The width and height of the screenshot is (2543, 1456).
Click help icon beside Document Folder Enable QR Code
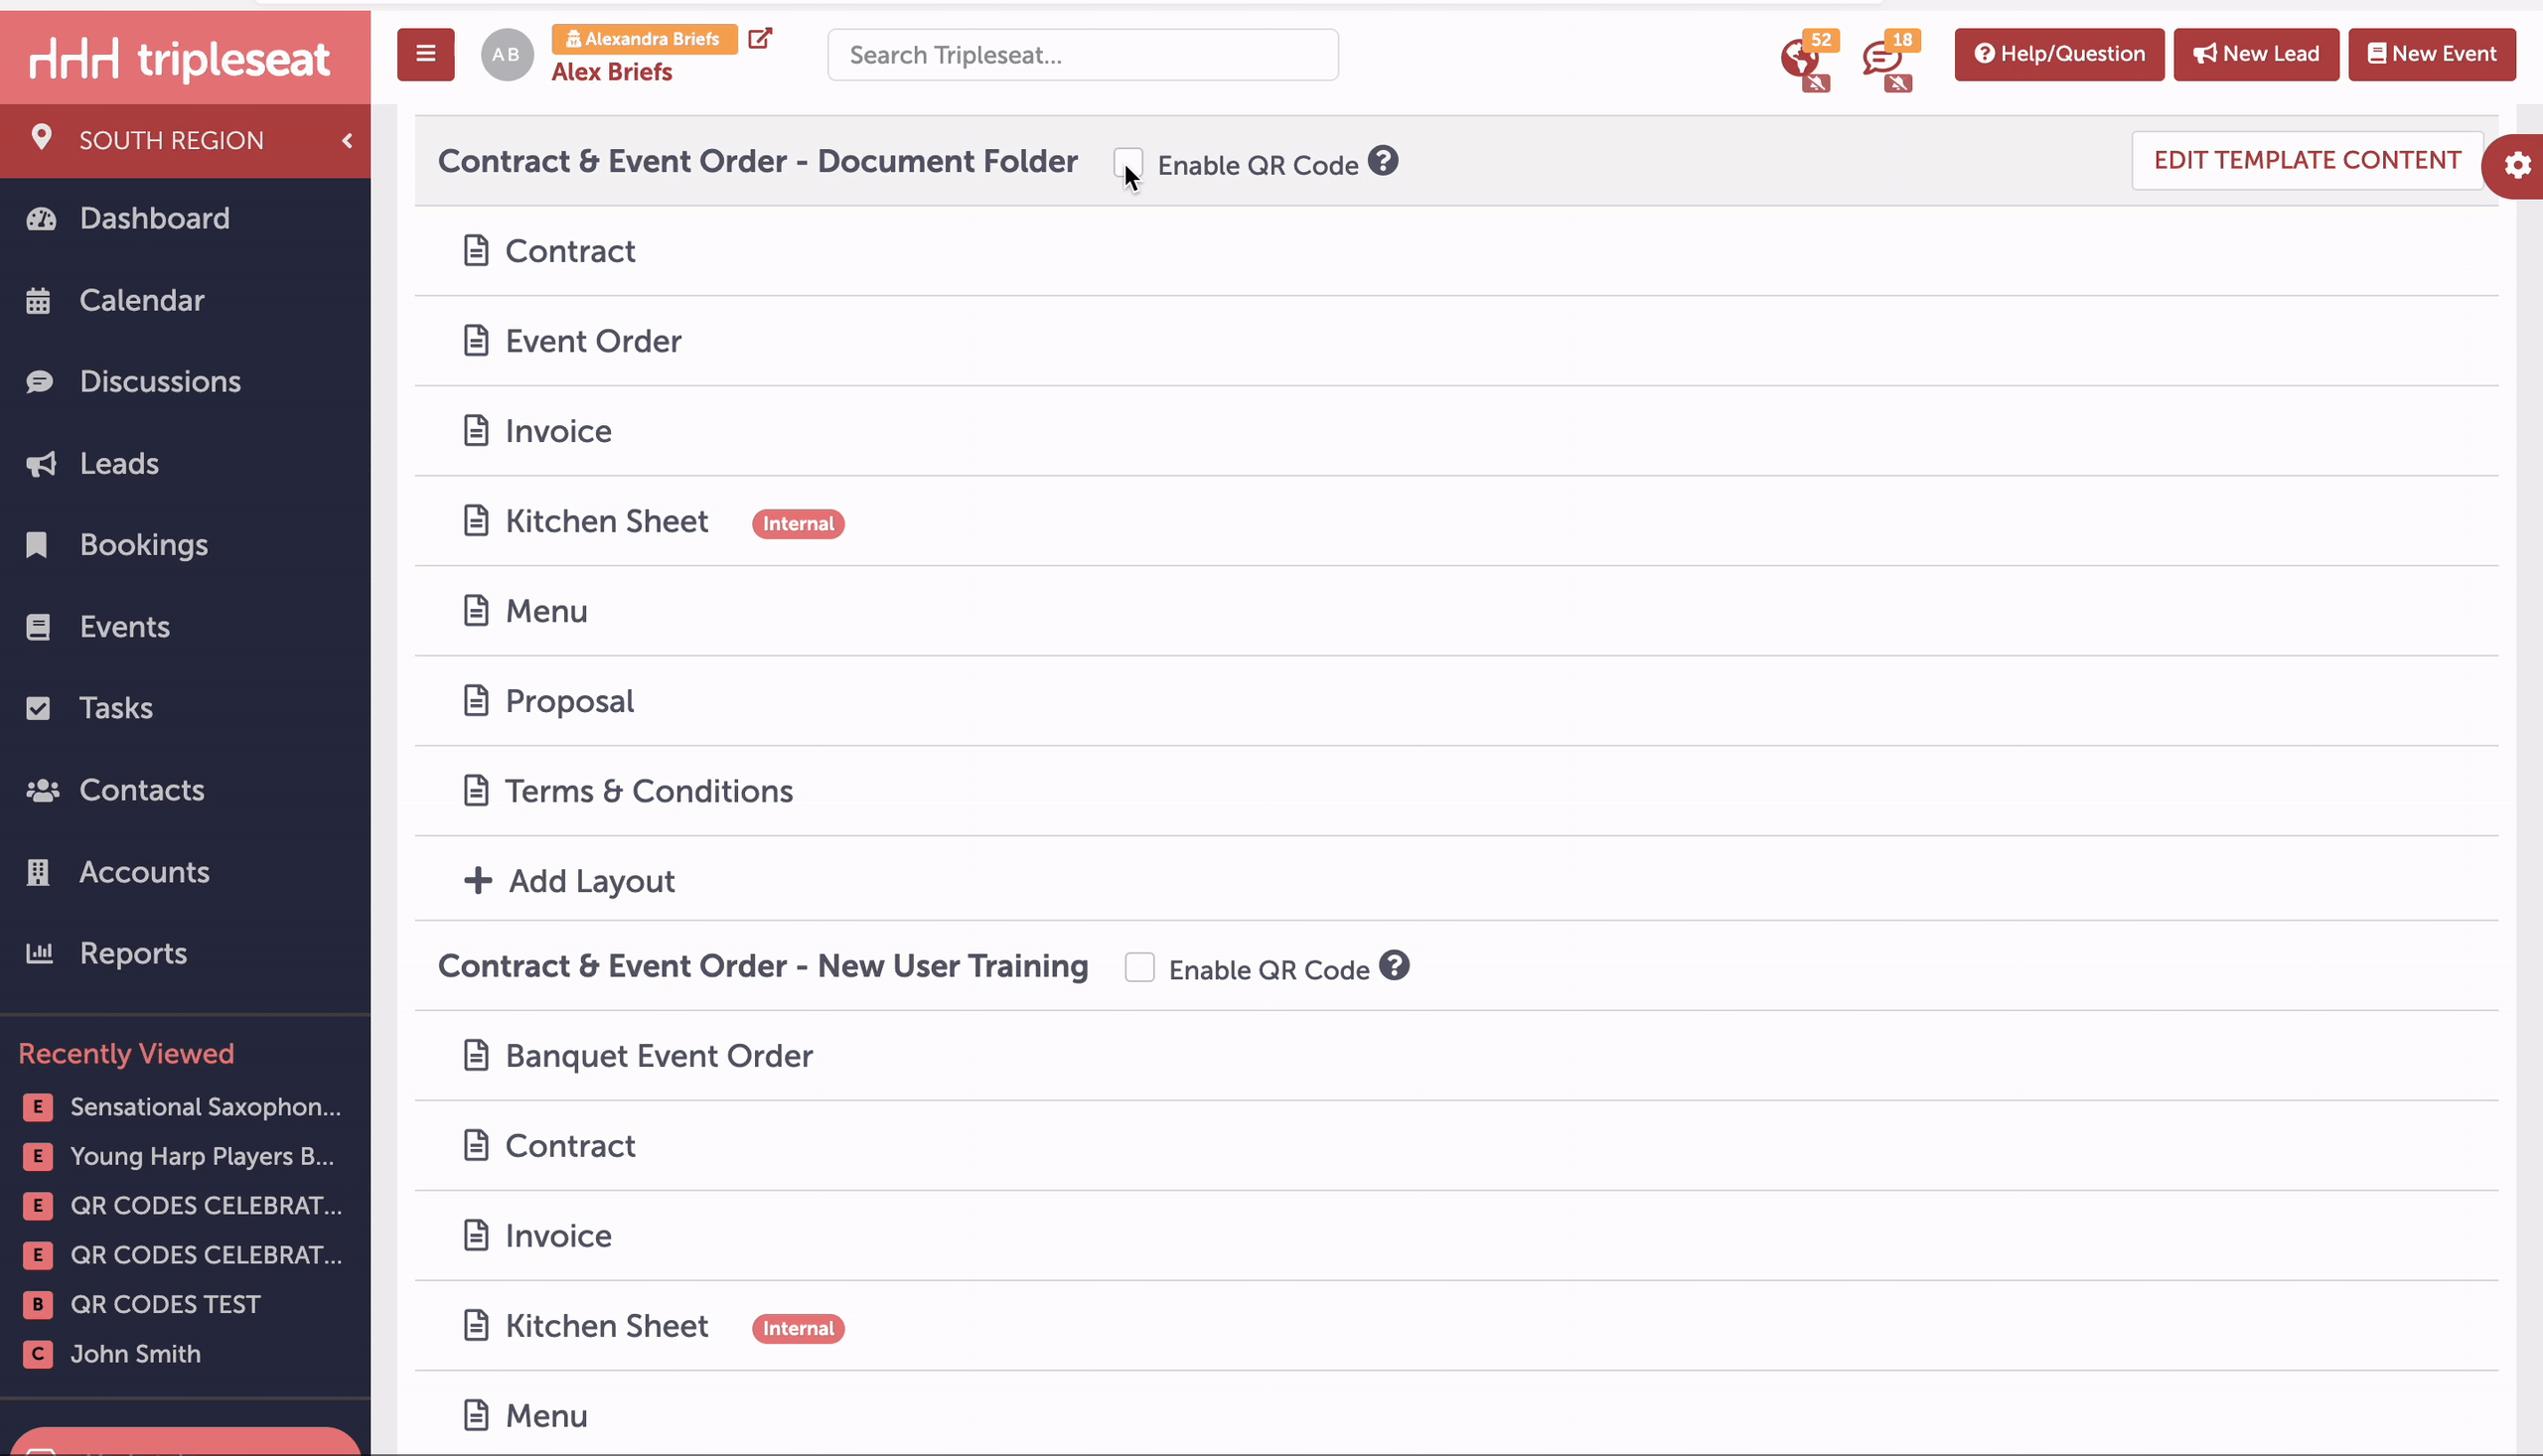click(x=1383, y=160)
